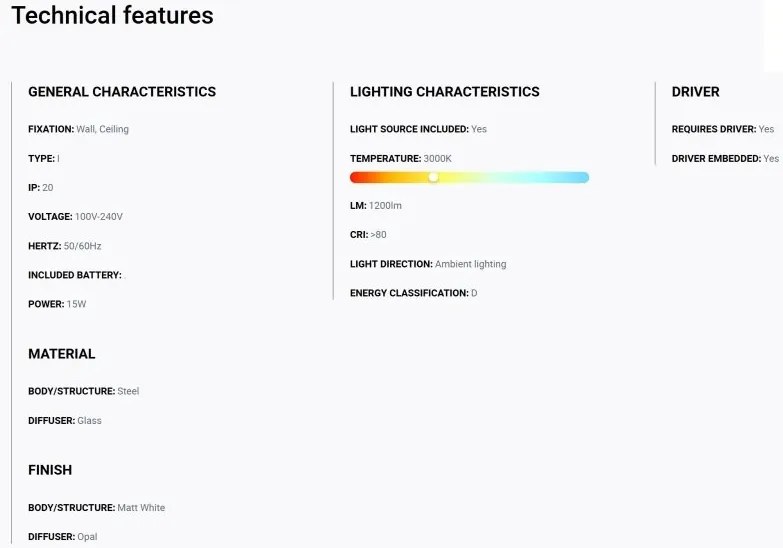Select the Voltage value 100V-240V
Viewport: 783px width, 548px height.
(98, 217)
